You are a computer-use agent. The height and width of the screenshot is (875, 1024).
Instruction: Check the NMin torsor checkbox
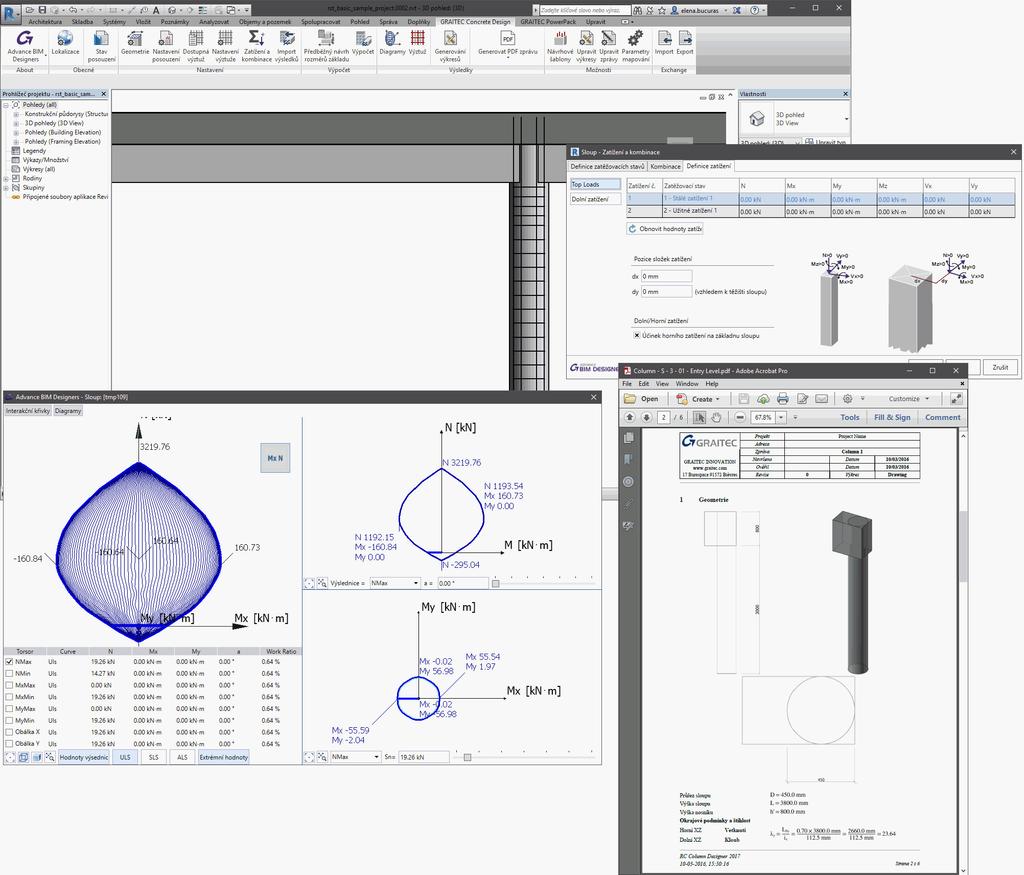pos(9,673)
